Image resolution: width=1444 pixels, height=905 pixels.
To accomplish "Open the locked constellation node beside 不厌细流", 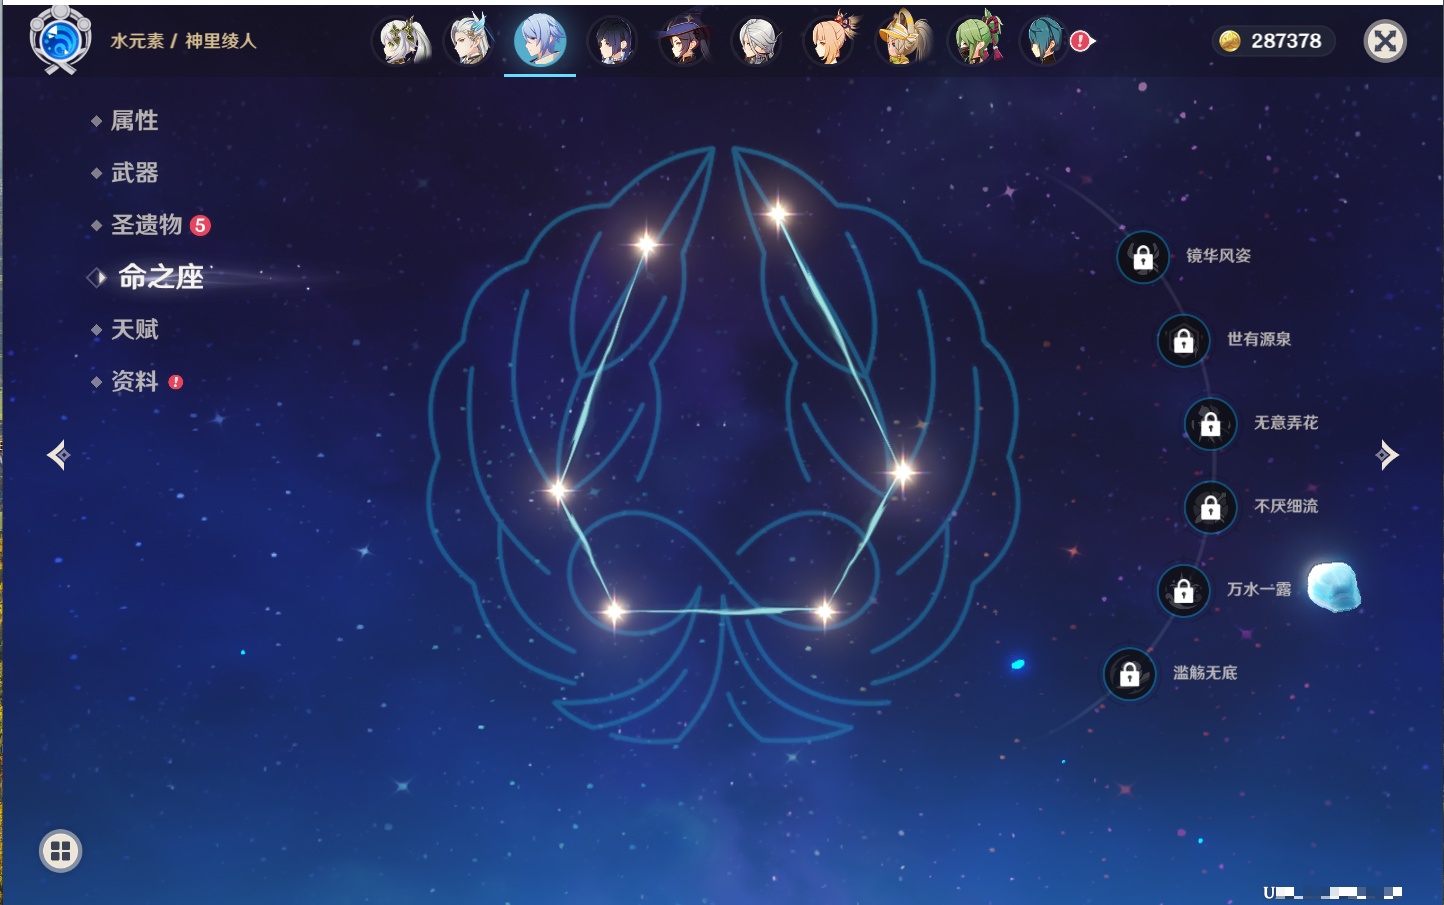I will [1211, 508].
